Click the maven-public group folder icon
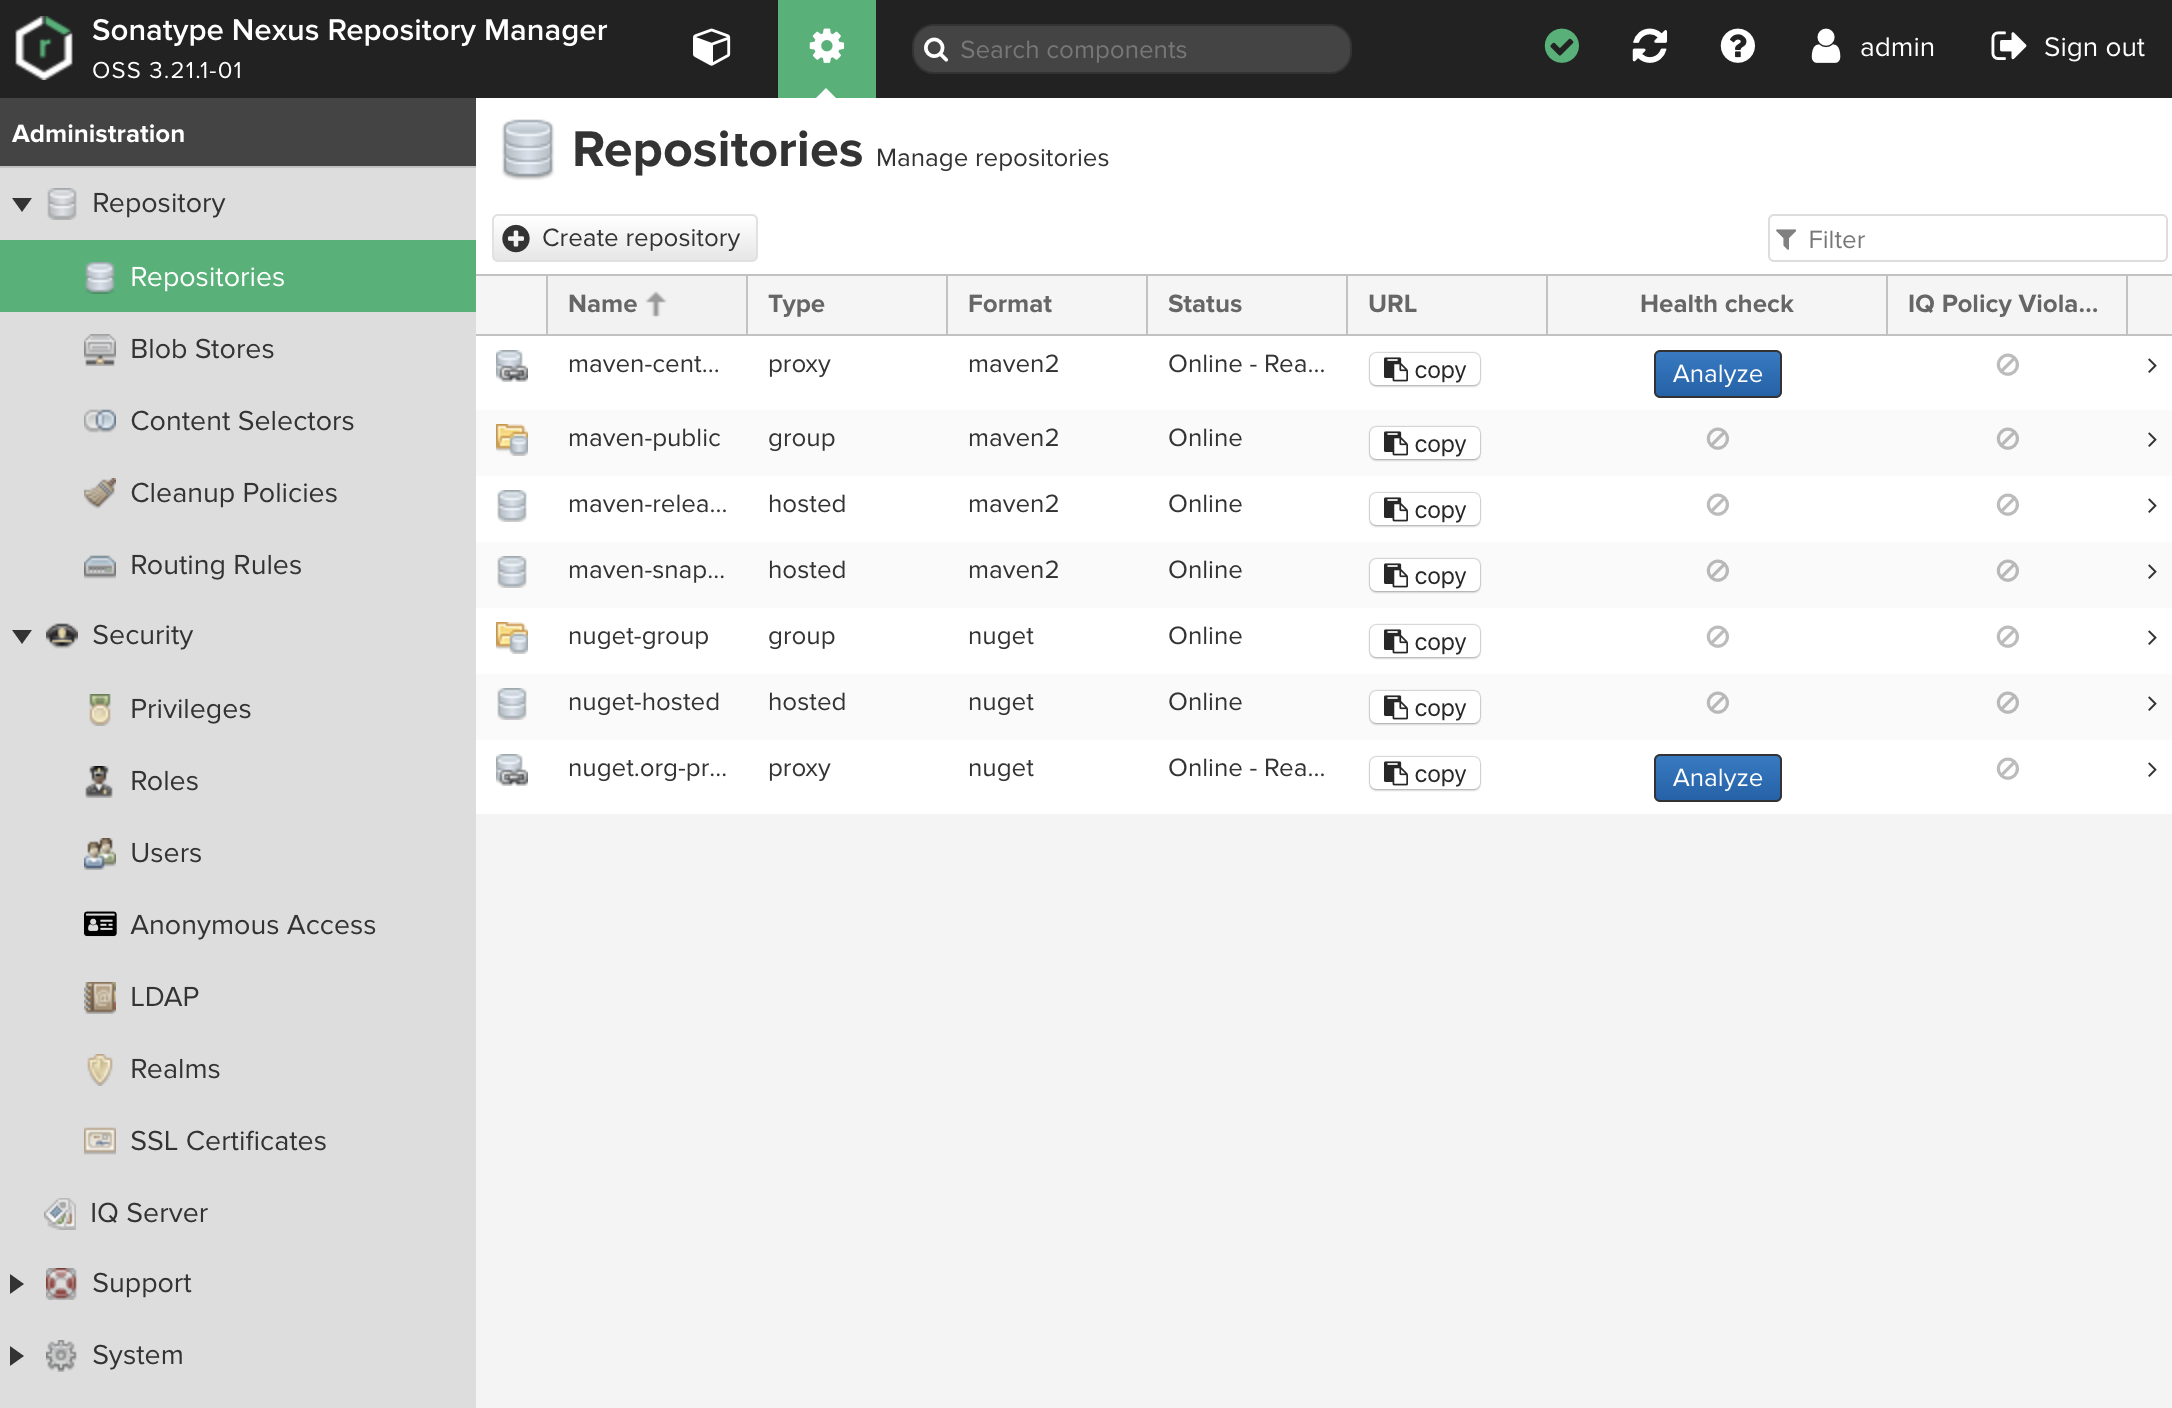2172x1408 pixels. coord(512,439)
